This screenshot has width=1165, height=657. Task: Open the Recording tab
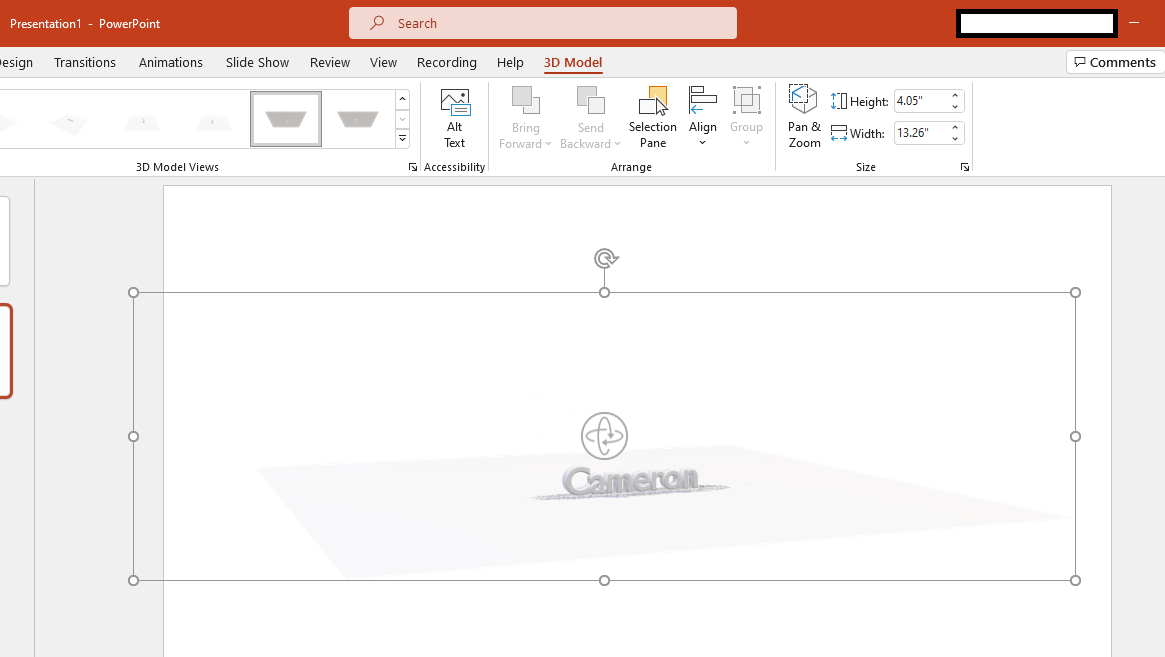point(447,62)
